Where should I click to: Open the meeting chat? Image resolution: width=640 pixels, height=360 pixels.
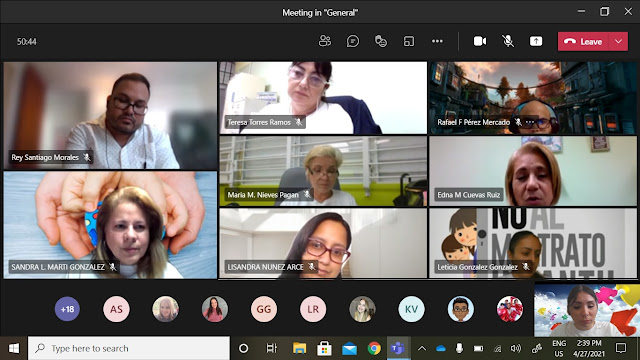pos(353,41)
